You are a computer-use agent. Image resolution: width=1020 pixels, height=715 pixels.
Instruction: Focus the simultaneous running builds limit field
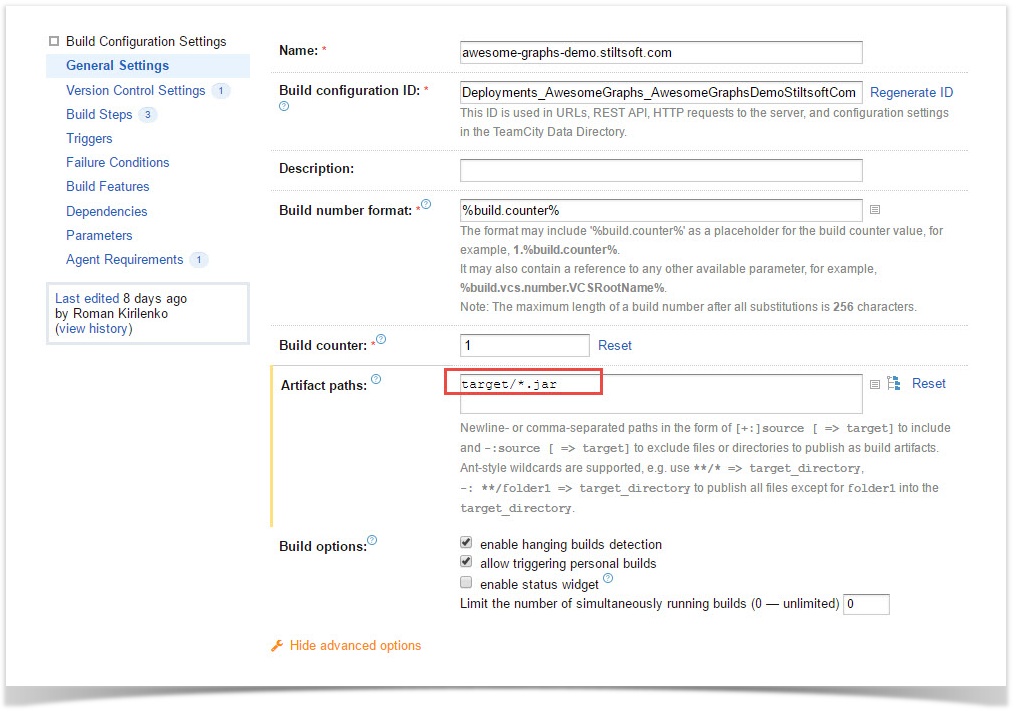pos(866,604)
